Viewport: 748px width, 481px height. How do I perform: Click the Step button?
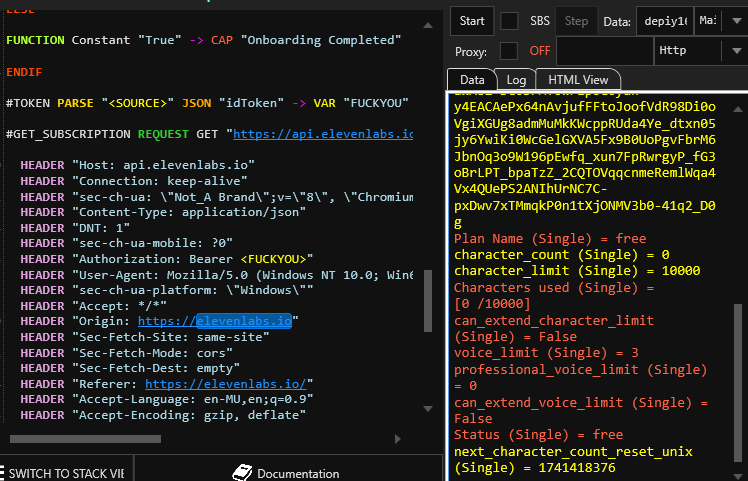tap(576, 21)
